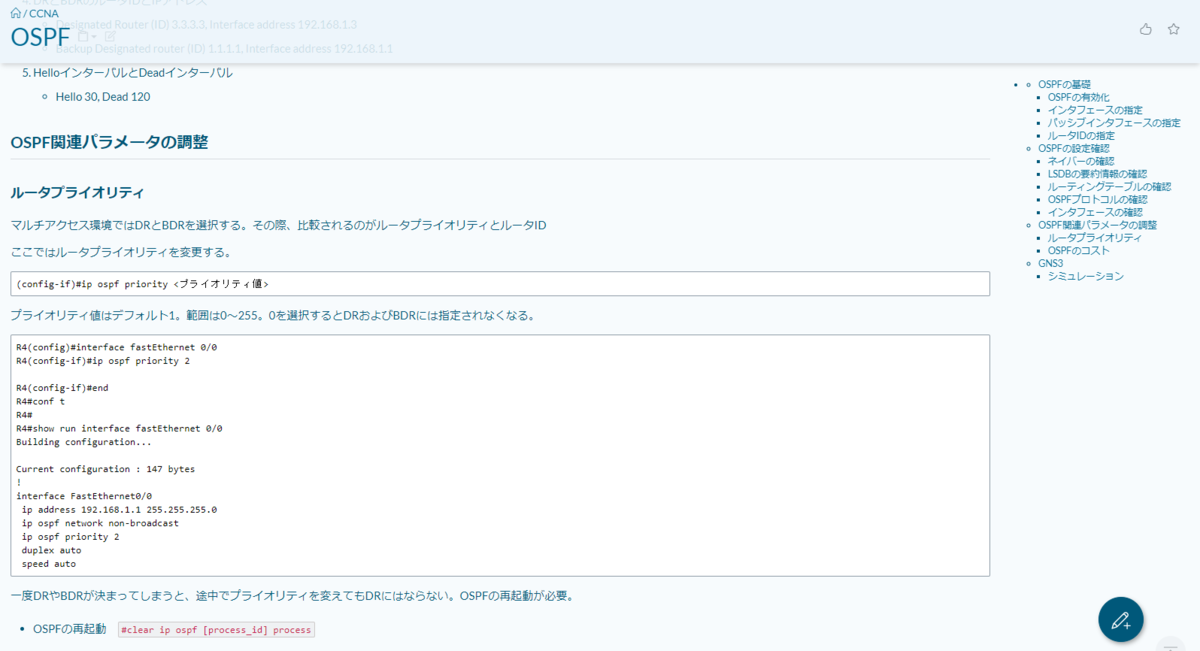The height and width of the screenshot is (651, 1200).
Task: Open the GNS3 contents link
Action: click(x=1050, y=263)
